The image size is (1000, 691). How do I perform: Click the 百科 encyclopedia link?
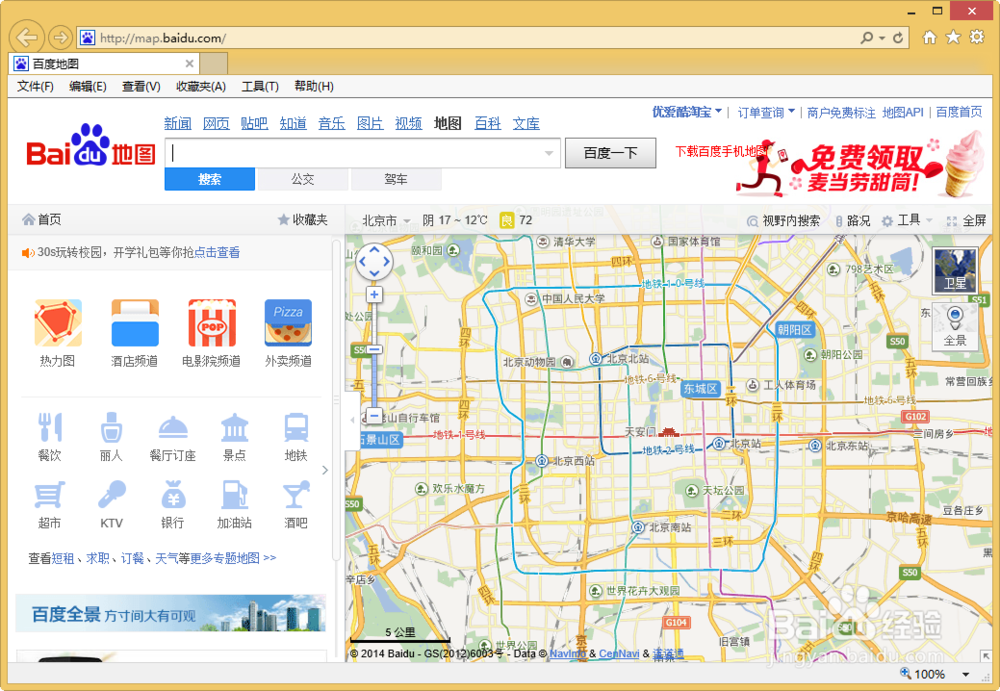tap(487, 123)
